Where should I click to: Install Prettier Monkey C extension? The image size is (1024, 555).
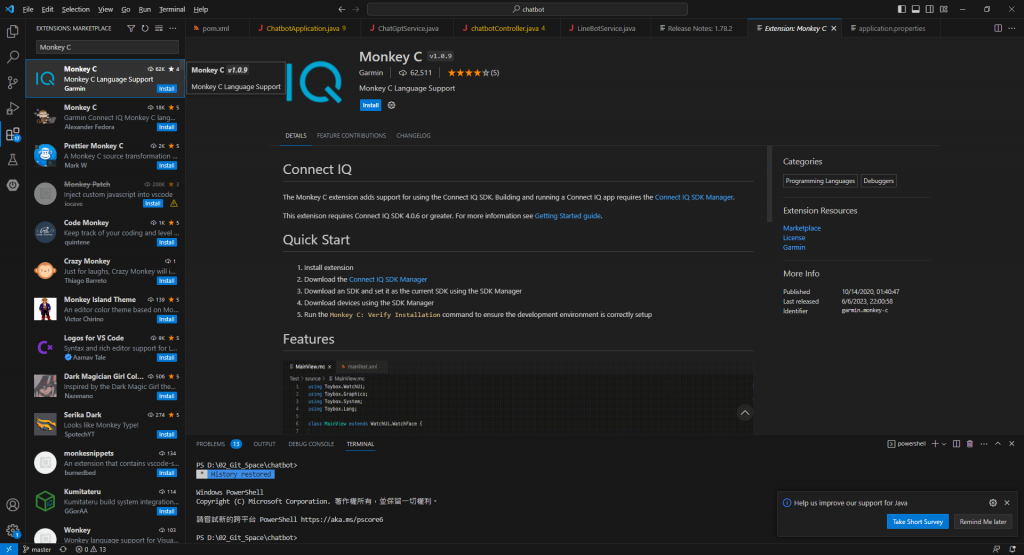(167, 165)
